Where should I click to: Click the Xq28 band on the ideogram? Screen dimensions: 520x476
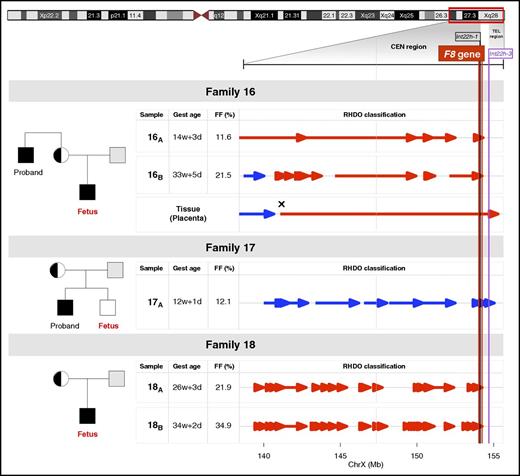(491, 15)
